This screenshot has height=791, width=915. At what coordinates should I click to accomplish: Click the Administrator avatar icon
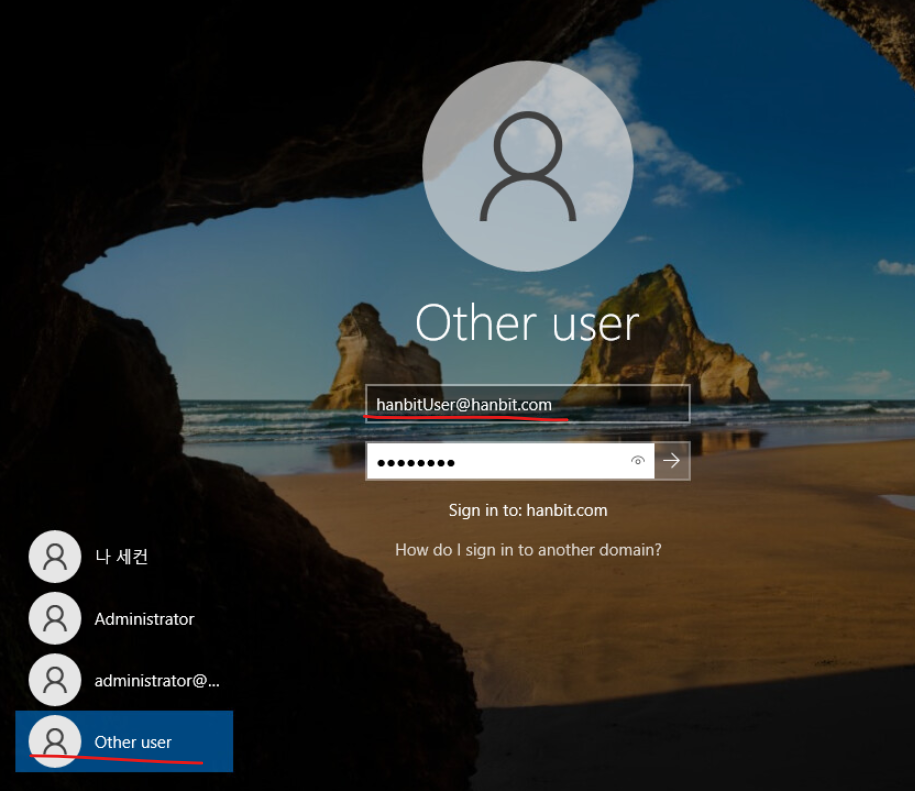pos(55,618)
